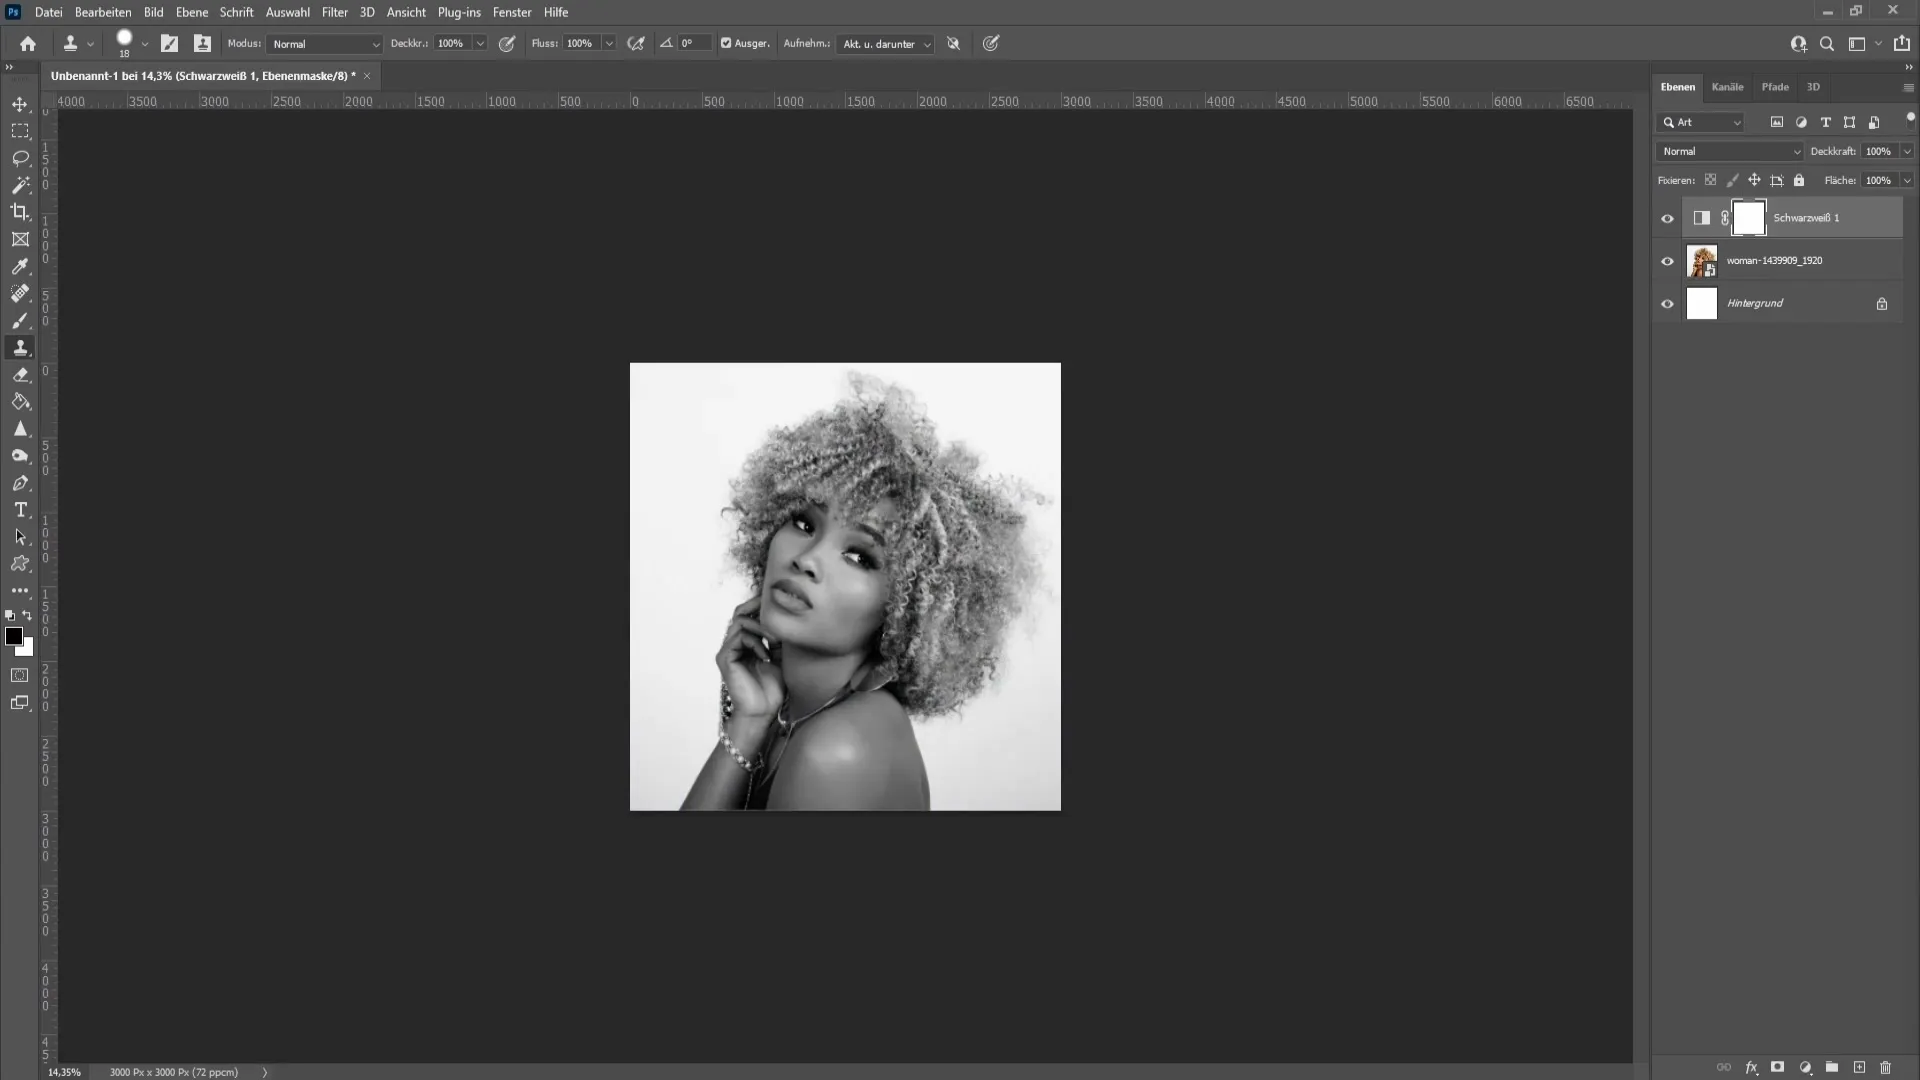
Task: Select the Brush tool in toolbar
Action: 20,320
